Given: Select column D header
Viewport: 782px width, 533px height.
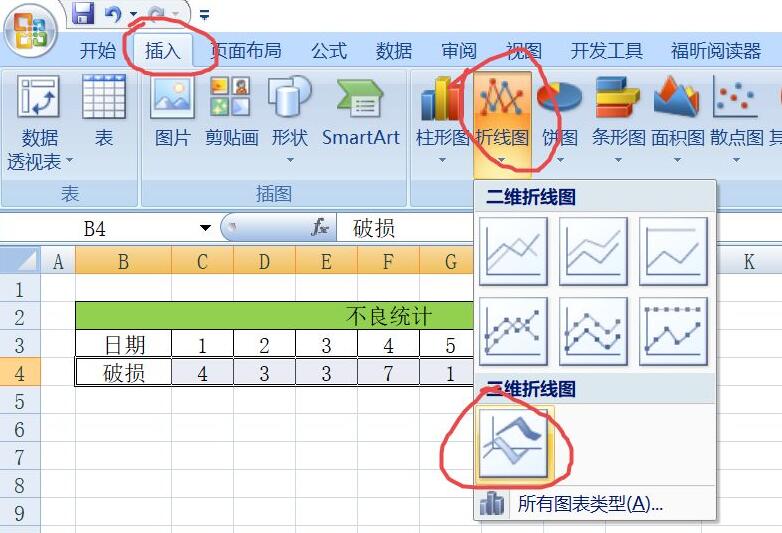Looking at the screenshot, I should (x=264, y=261).
